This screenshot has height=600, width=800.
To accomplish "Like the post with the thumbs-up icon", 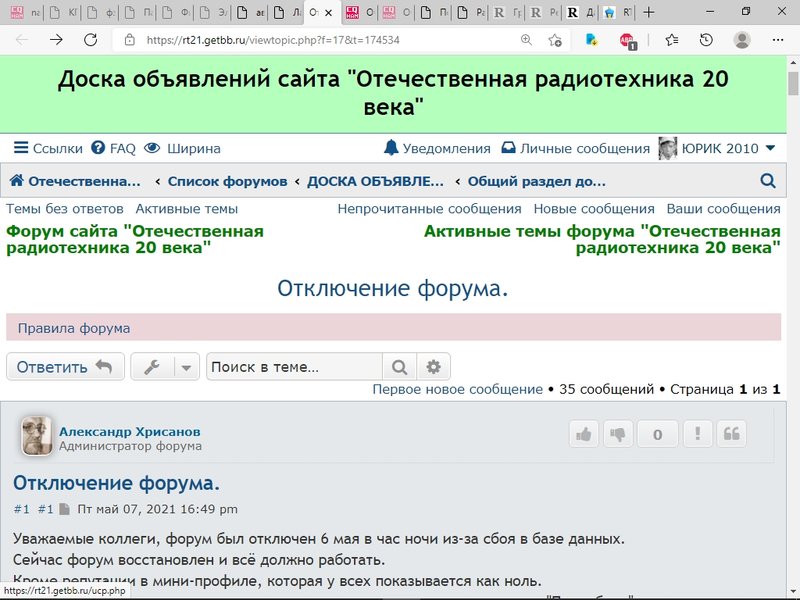I will [584, 434].
